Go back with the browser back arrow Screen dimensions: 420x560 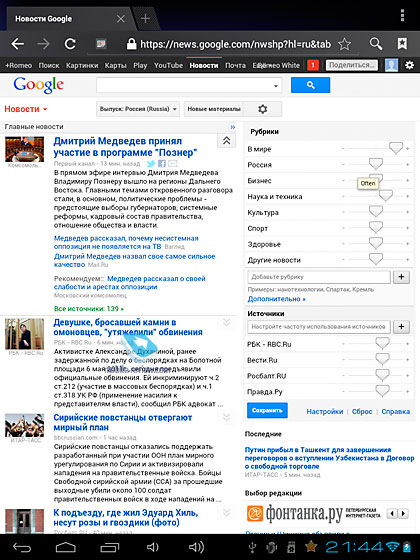pyautogui.click(x=18, y=44)
